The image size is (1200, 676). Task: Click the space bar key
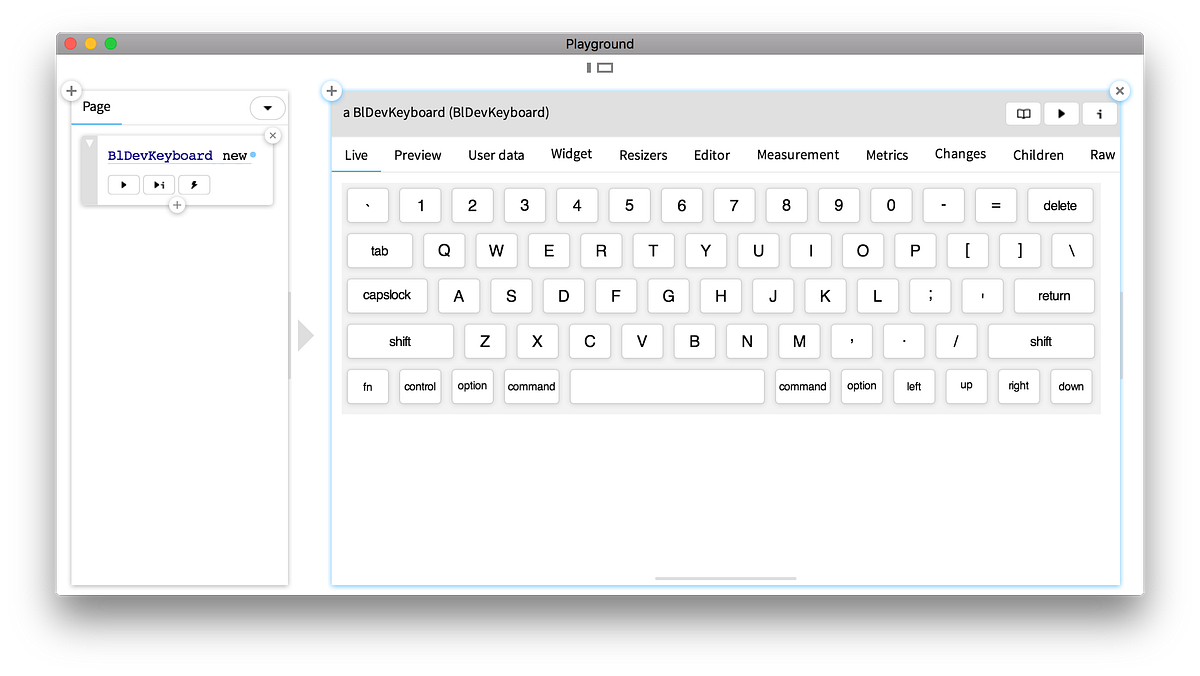pos(666,386)
